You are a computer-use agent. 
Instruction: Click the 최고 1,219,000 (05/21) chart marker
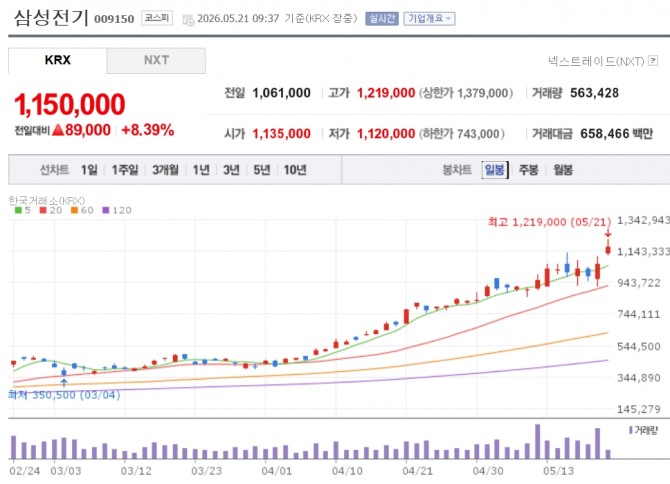coord(549,222)
